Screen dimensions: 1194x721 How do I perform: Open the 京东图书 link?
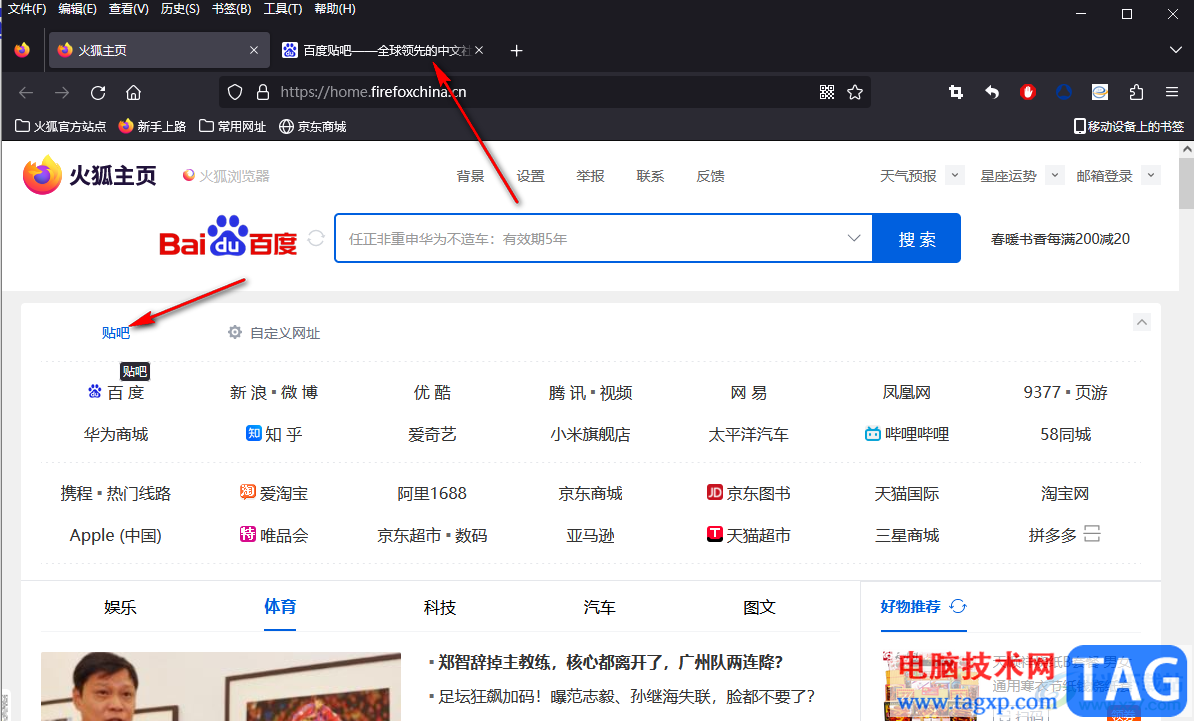coord(749,493)
